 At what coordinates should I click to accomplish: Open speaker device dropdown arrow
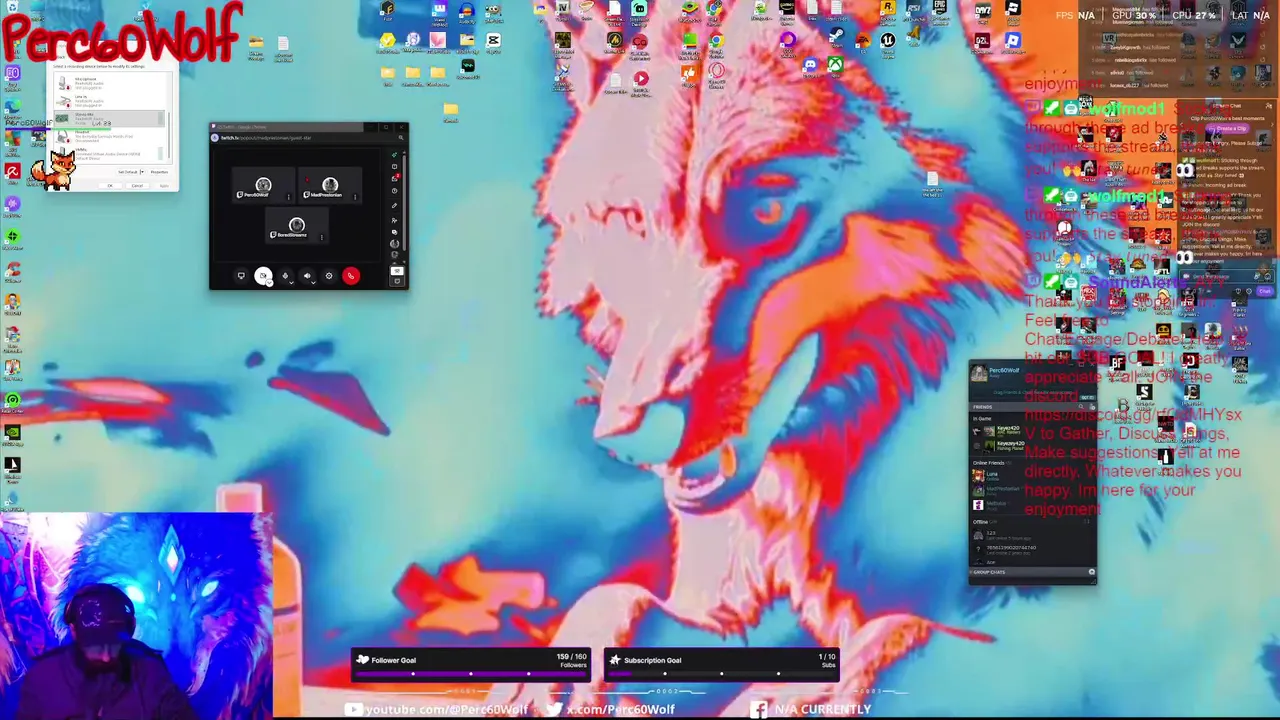(313, 283)
